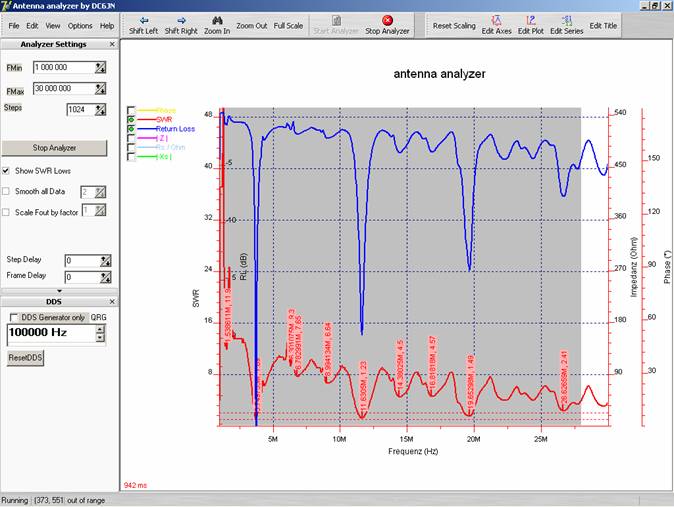
Task: Toggle the Return Loss series in legend
Action: (x=132, y=129)
